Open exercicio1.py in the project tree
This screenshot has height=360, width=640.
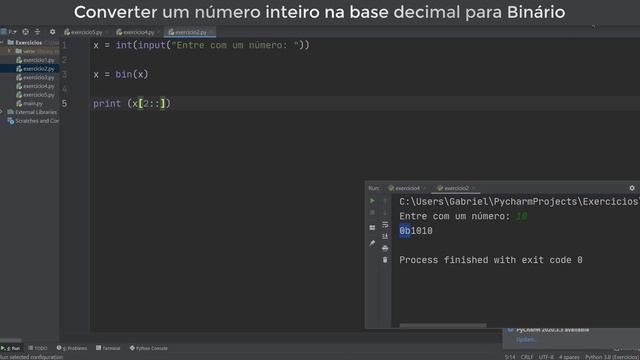pyautogui.click(x=35, y=60)
